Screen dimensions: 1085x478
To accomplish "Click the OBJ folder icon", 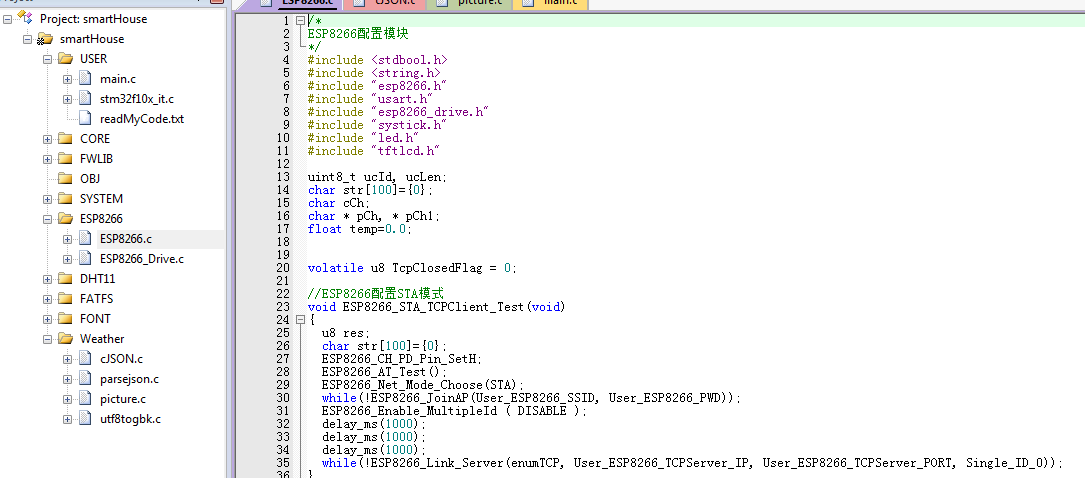I will pos(65,178).
